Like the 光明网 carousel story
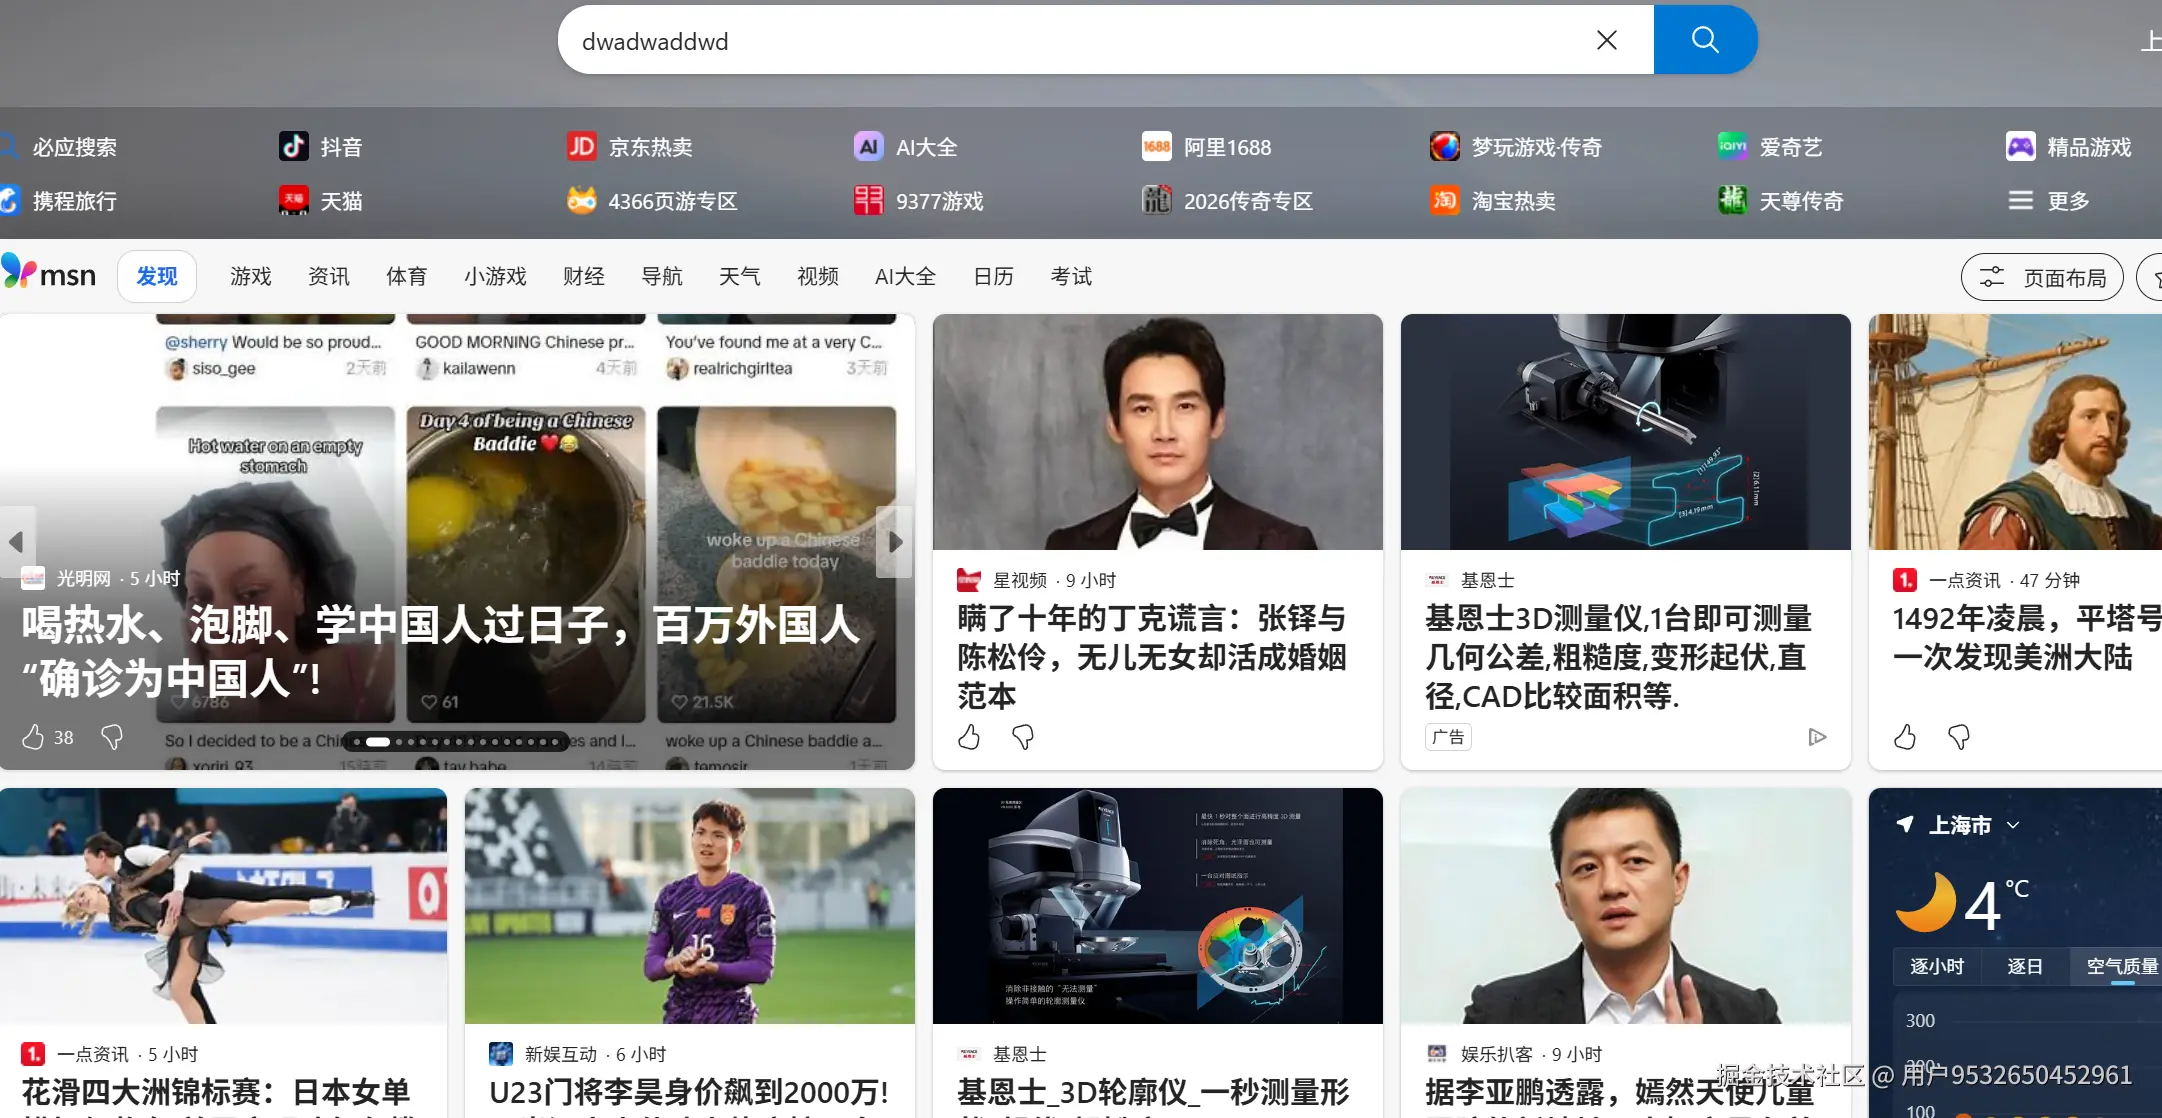The height and width of the screenshot is (1118, 2162). point(33,737)
